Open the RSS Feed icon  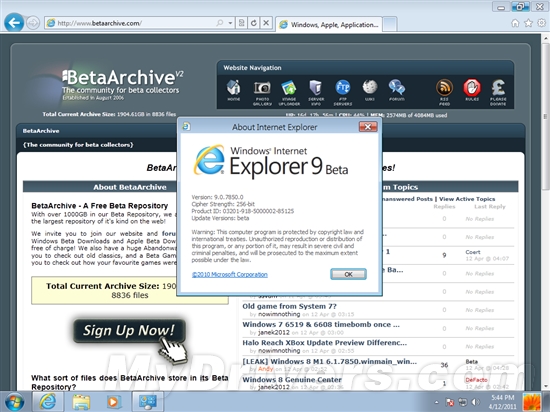point(444,92)
